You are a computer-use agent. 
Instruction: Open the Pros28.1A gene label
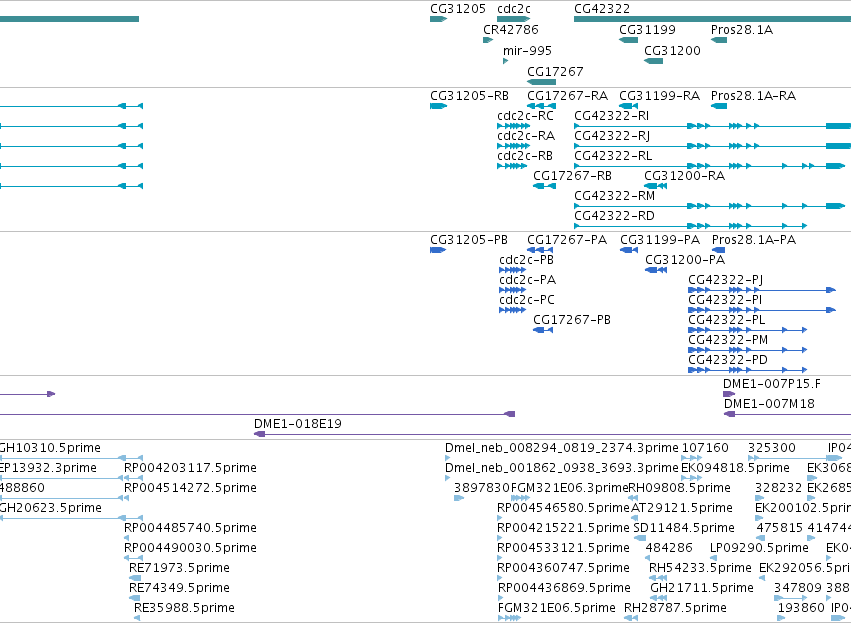(741, 29)
